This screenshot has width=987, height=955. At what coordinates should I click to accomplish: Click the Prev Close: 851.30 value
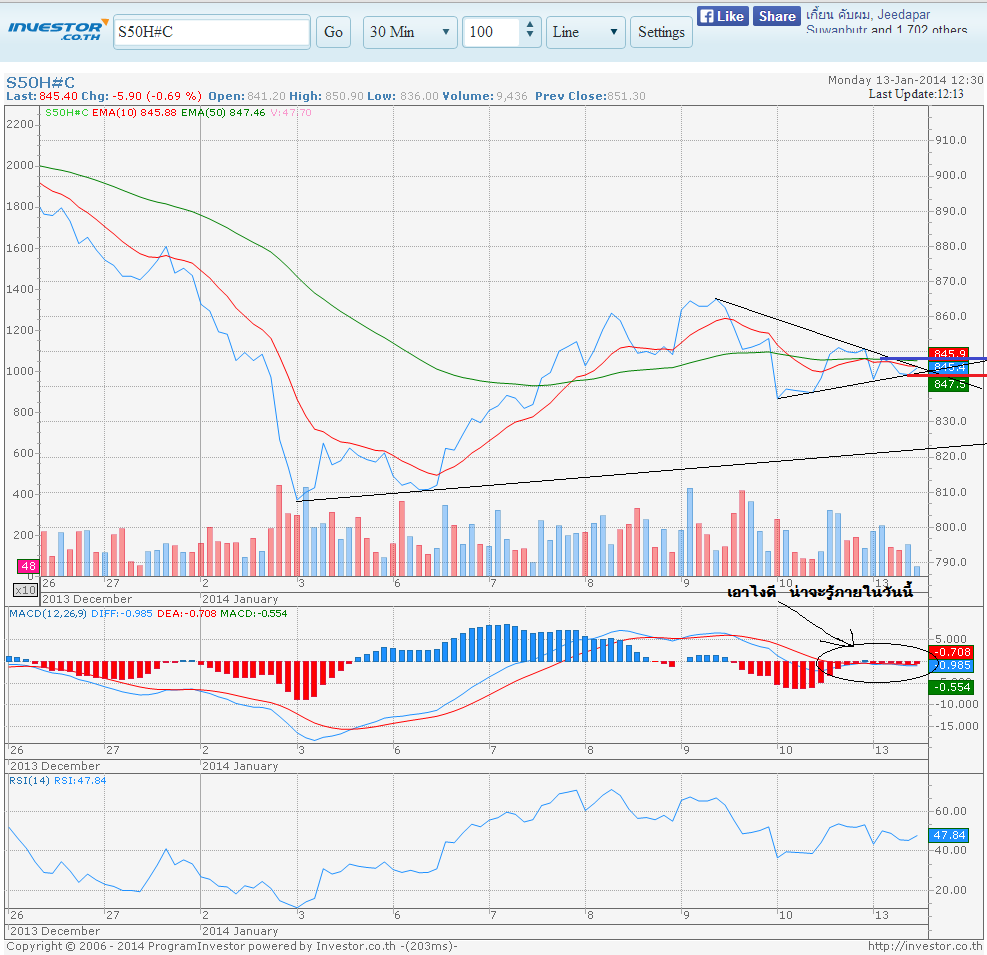[x=590, y=96]
